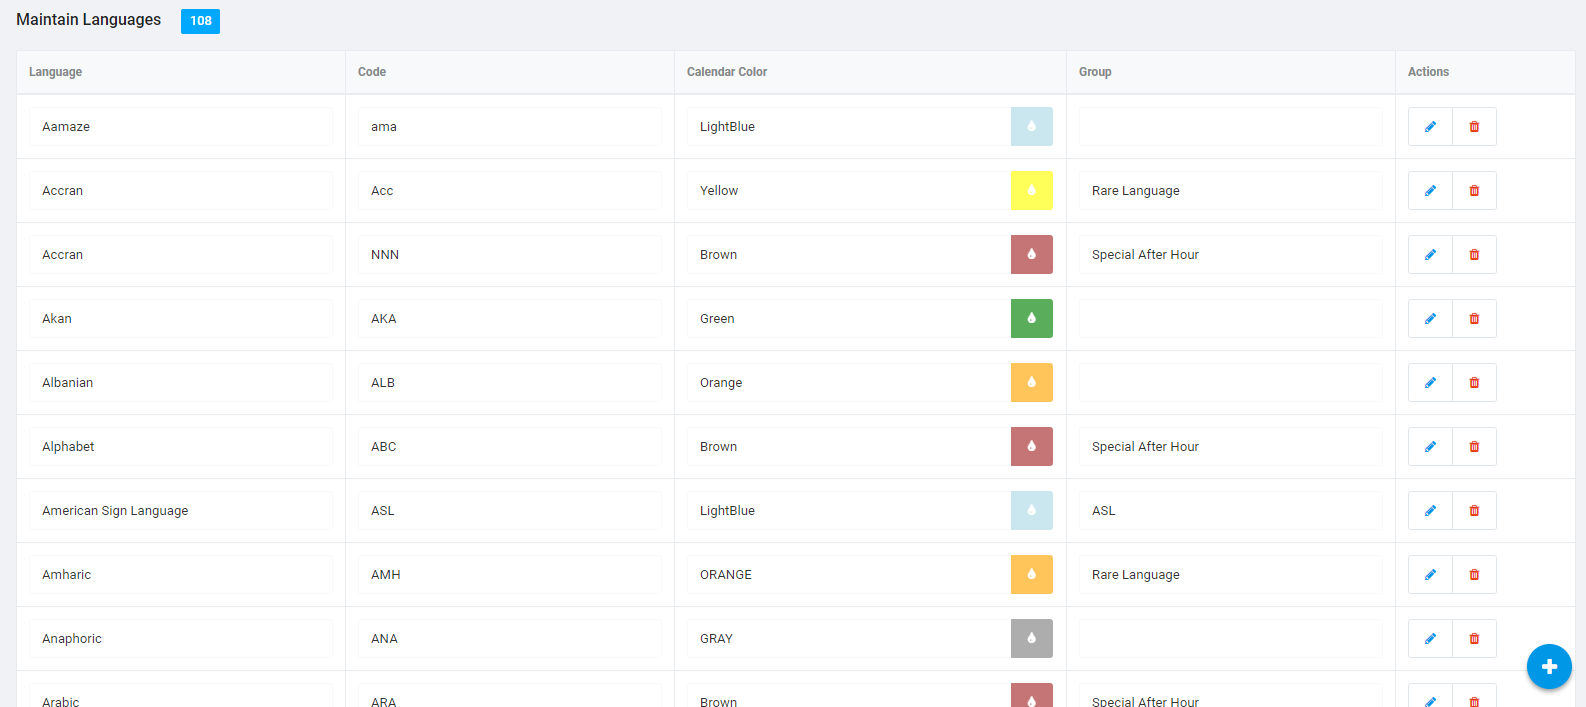
Task: Click the Aamaze language name field
Action: point(181,127)
